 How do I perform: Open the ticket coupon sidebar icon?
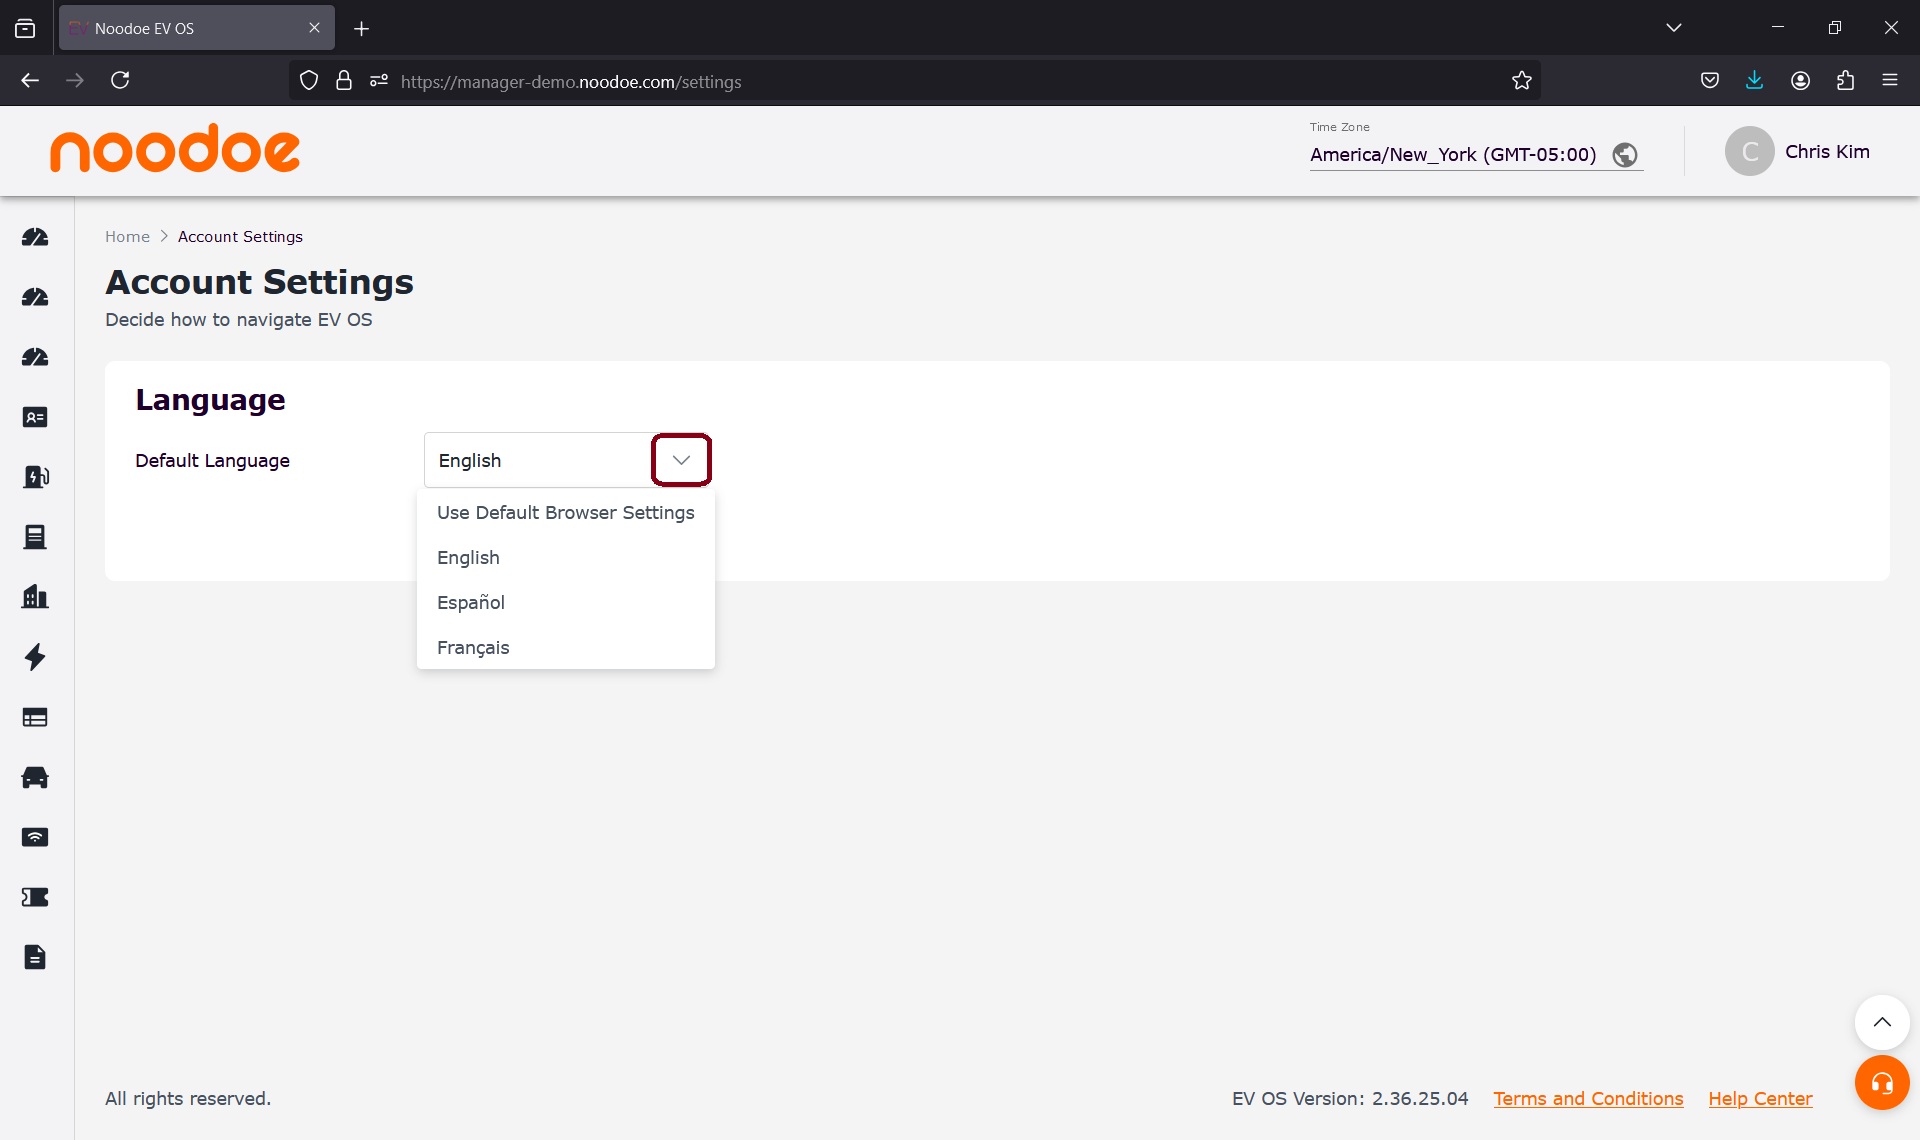pyautogui.click(x=35, y=897)
